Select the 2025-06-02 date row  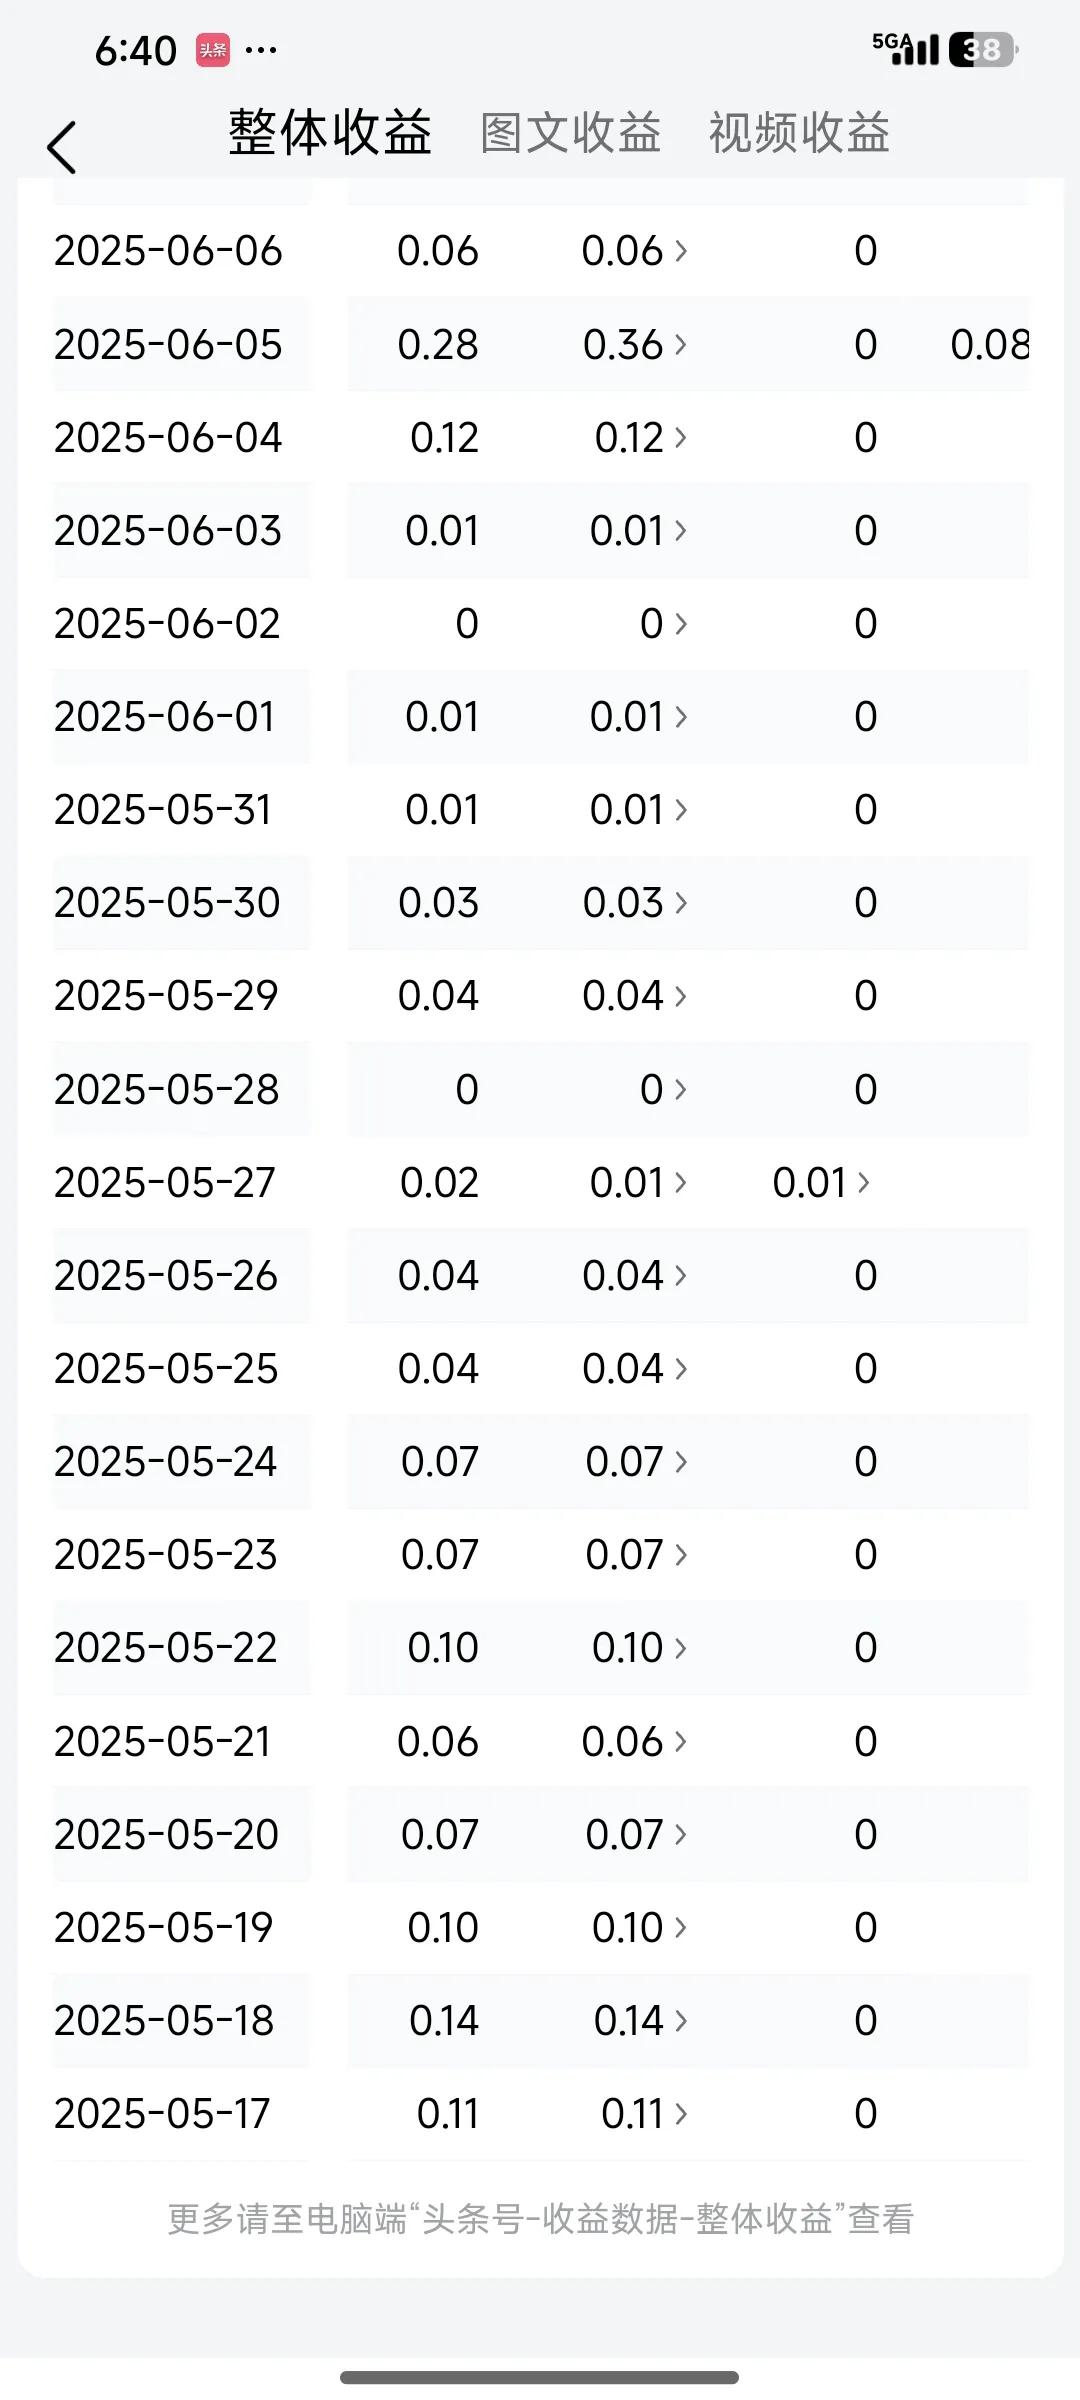click(x=540, y=624)
